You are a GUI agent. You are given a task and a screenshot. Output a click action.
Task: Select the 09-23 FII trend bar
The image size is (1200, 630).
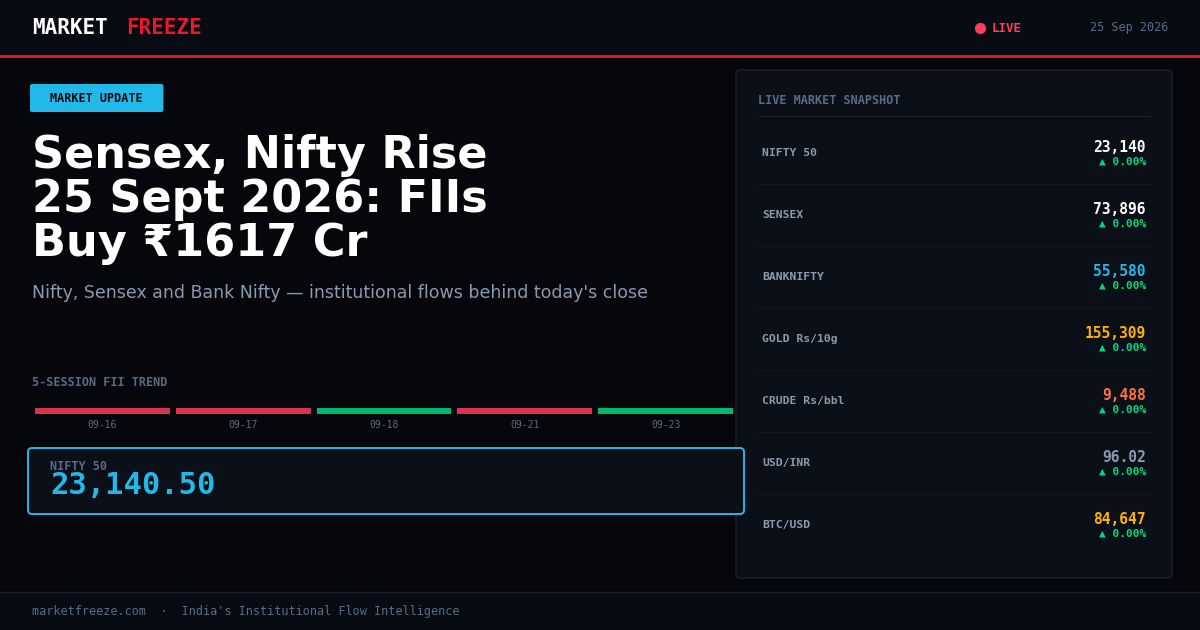(x=665, y=411)
